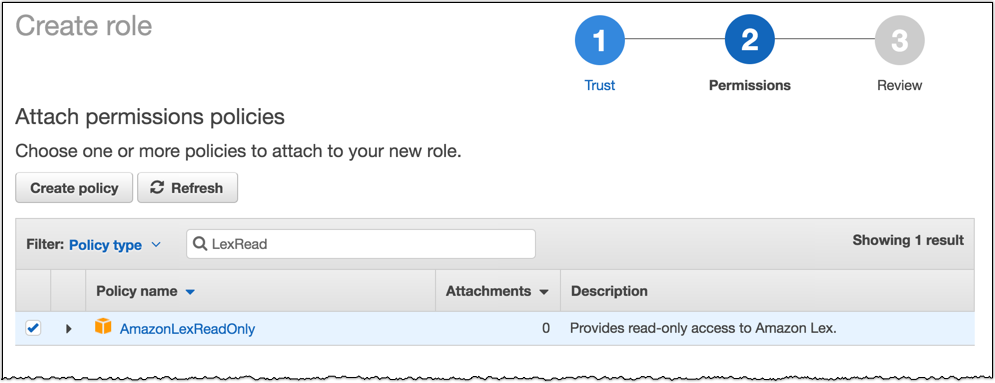Click the orange AmazonLexReadOnly policy box icon
995x383 pixels.
tap(103, 328)
